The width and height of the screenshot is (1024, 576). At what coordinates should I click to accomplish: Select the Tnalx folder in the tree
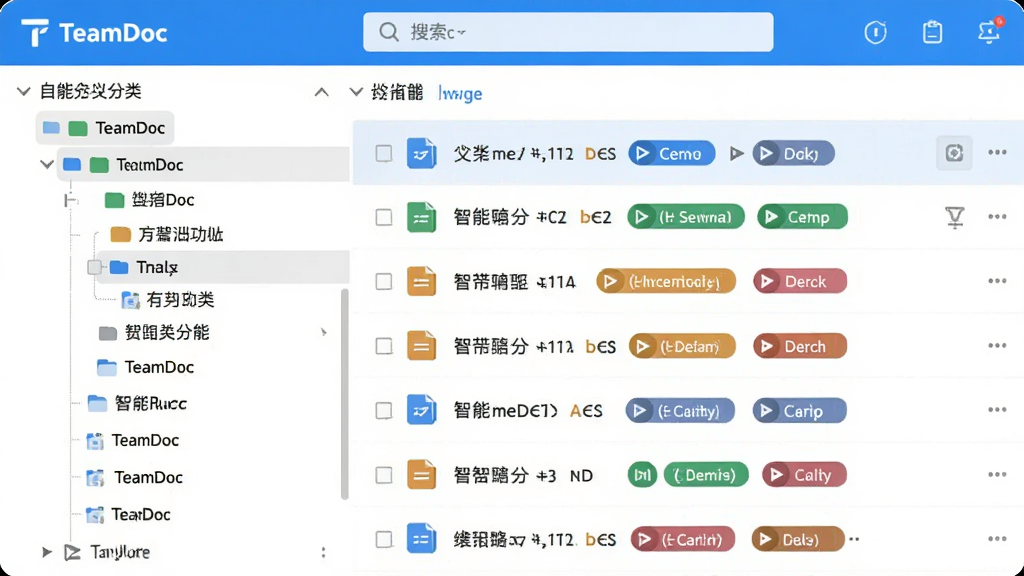coord(222,266)
